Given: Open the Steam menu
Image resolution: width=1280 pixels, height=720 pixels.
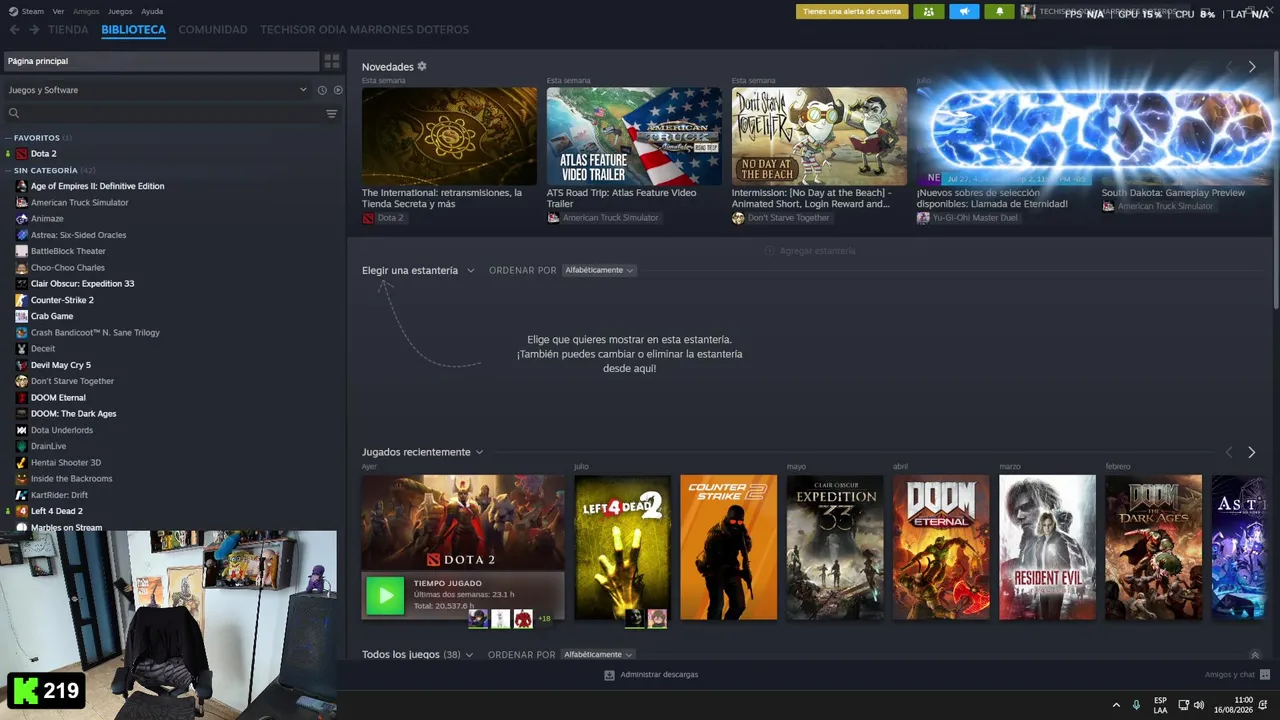Looking at the screenshot, I should (33, 12).
